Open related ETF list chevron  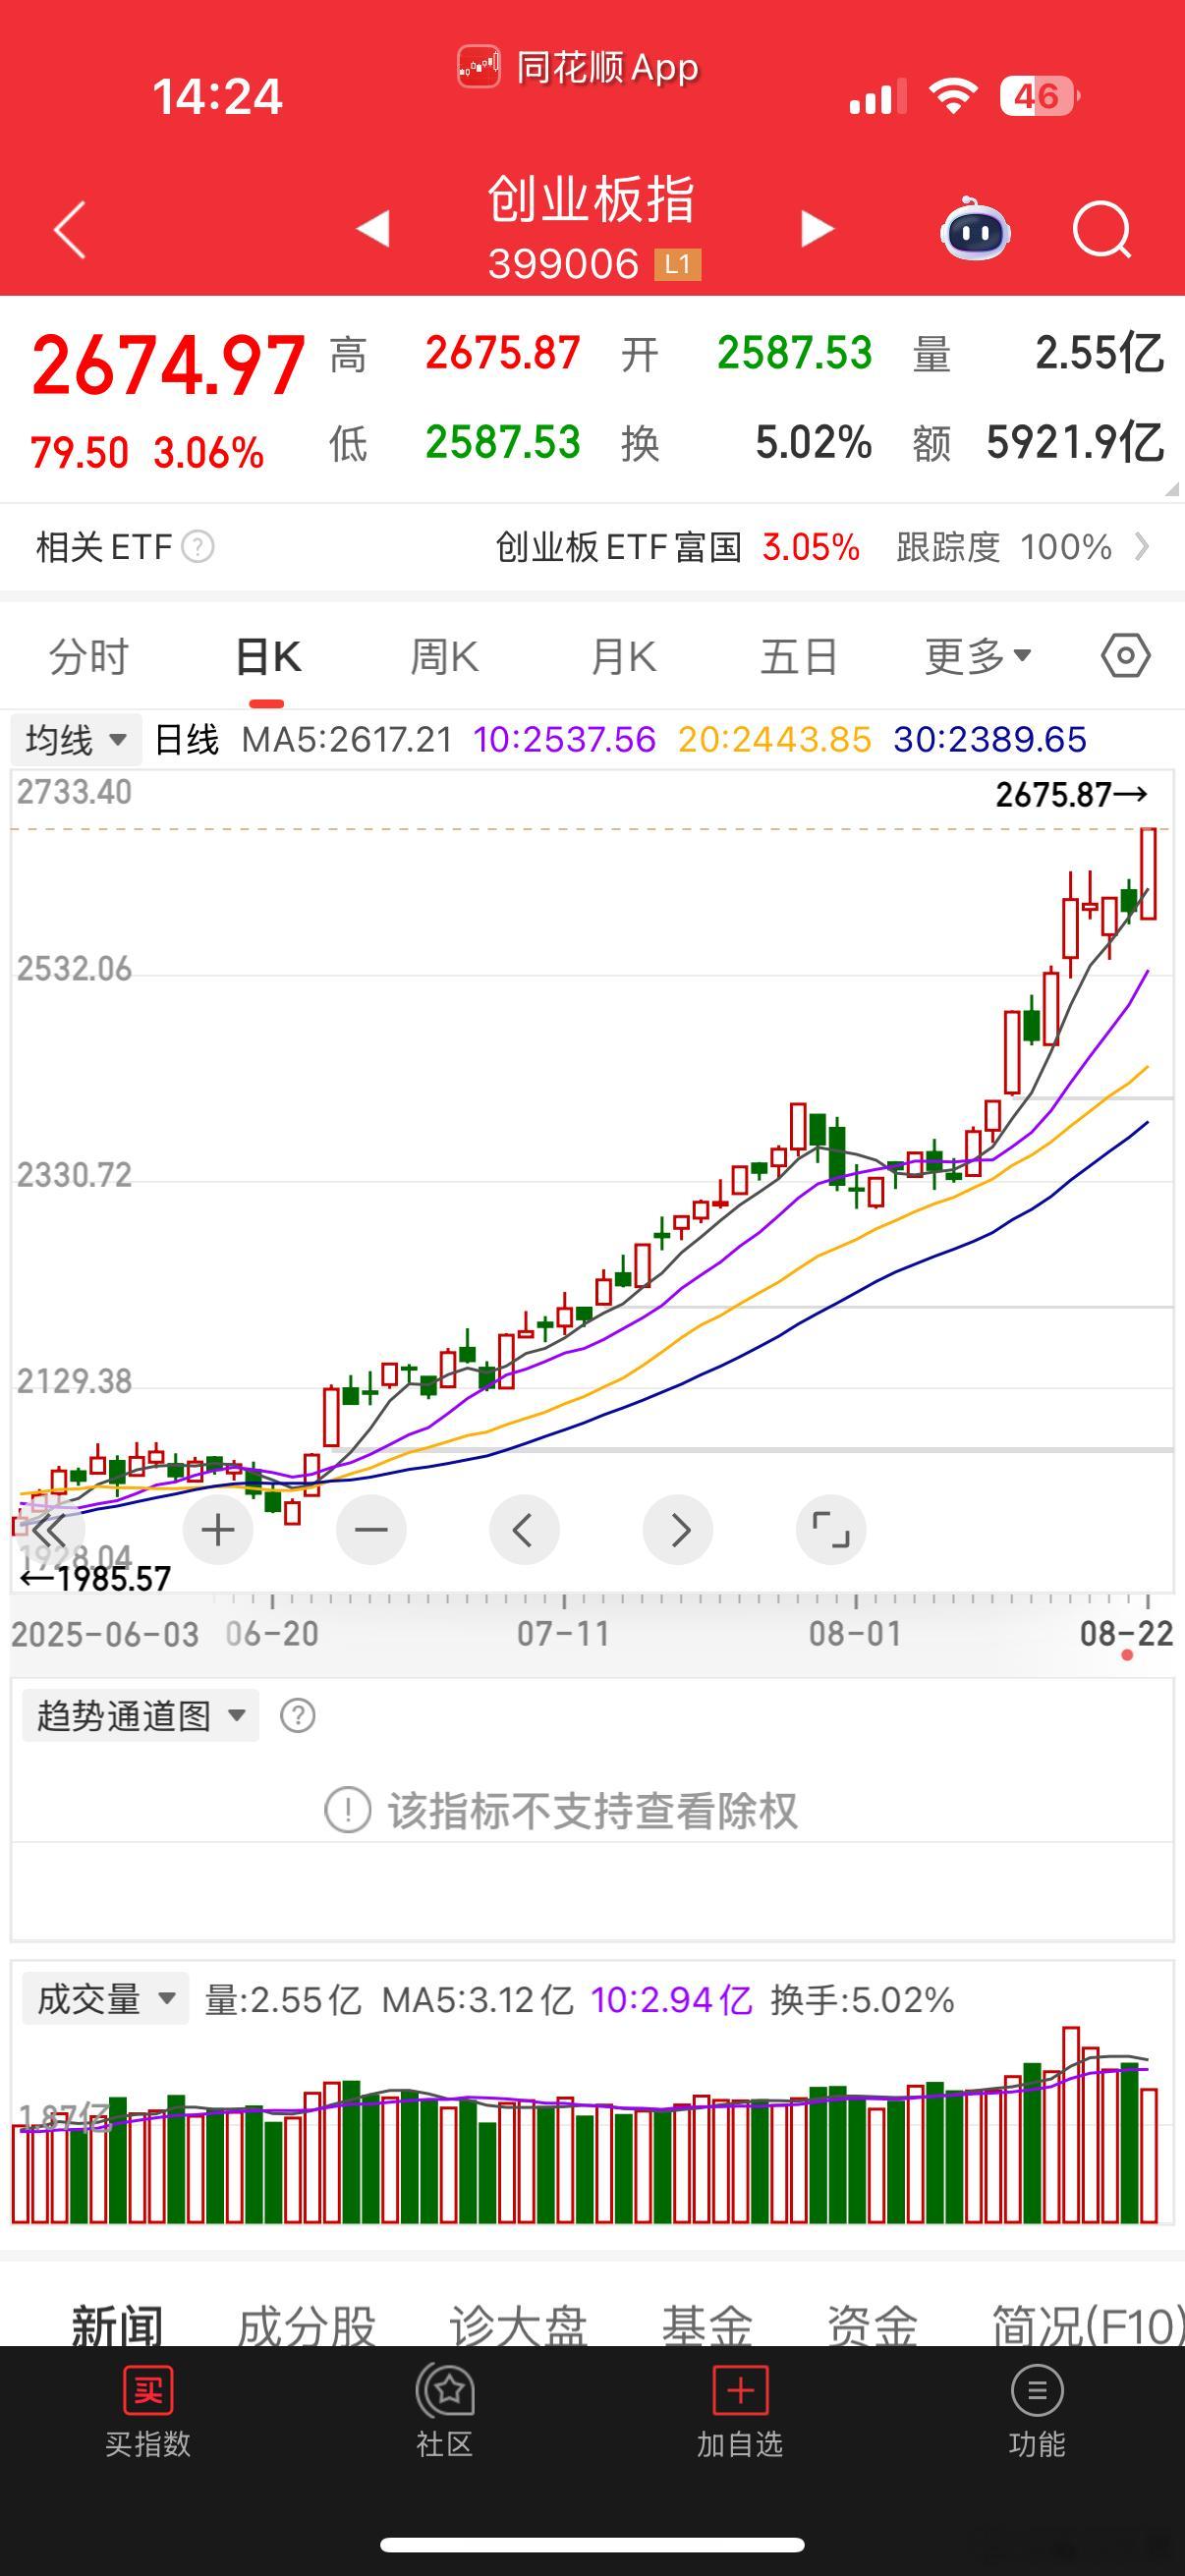(x=1142, y=547)
